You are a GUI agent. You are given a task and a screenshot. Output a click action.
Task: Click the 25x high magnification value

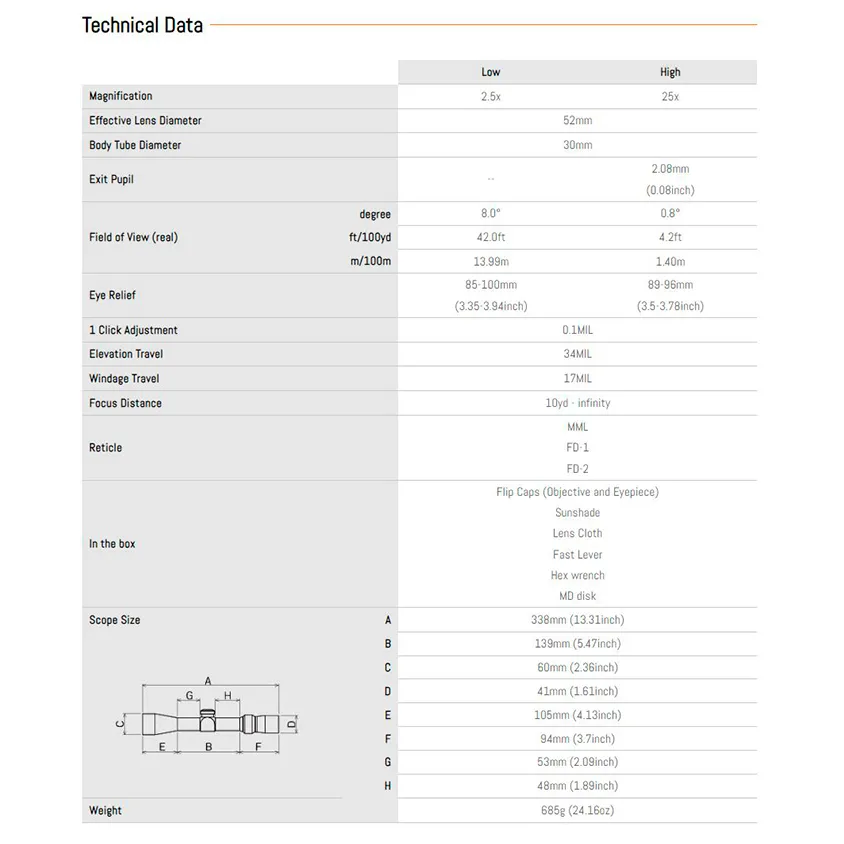(x=670, y=96)
